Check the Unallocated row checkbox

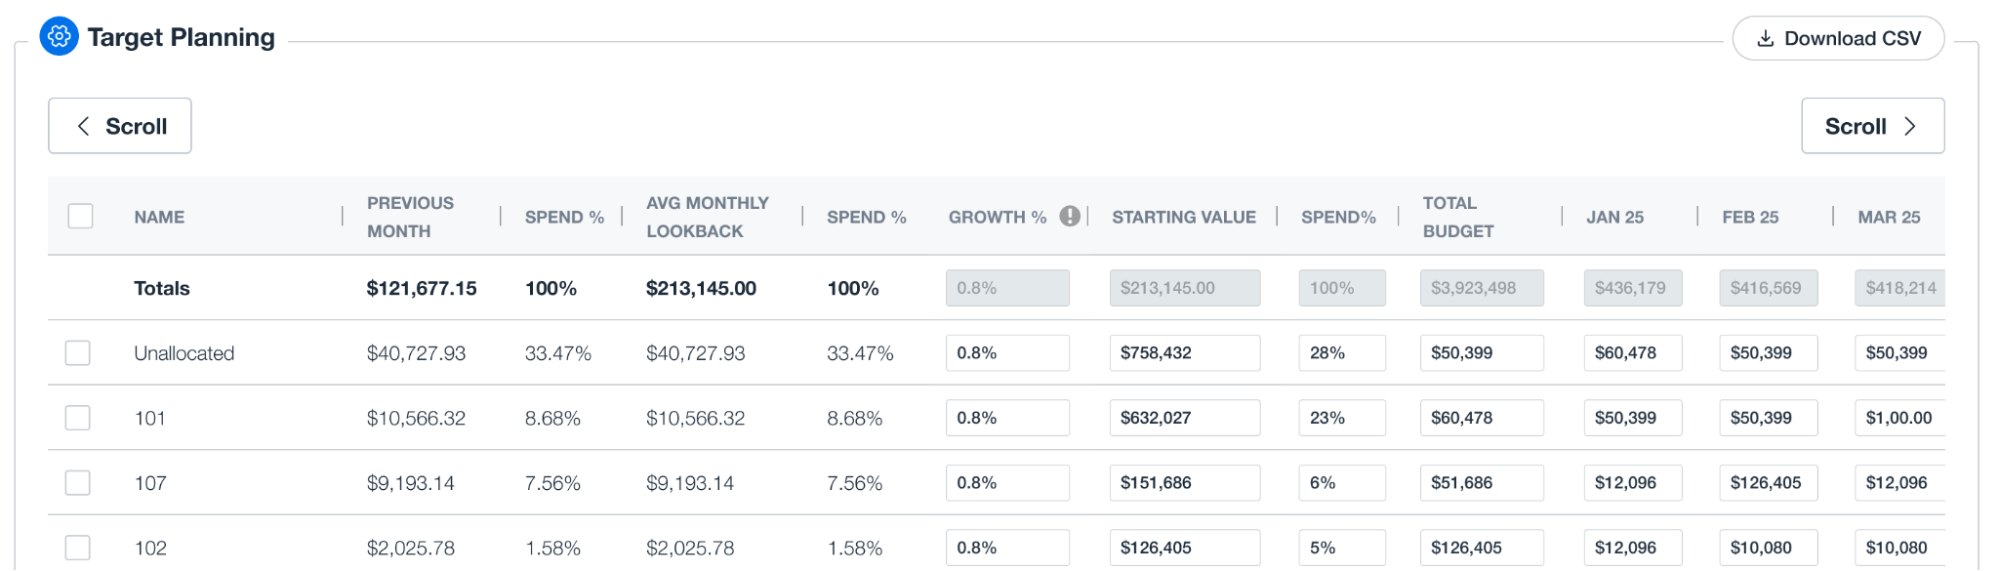pos(78,353)
